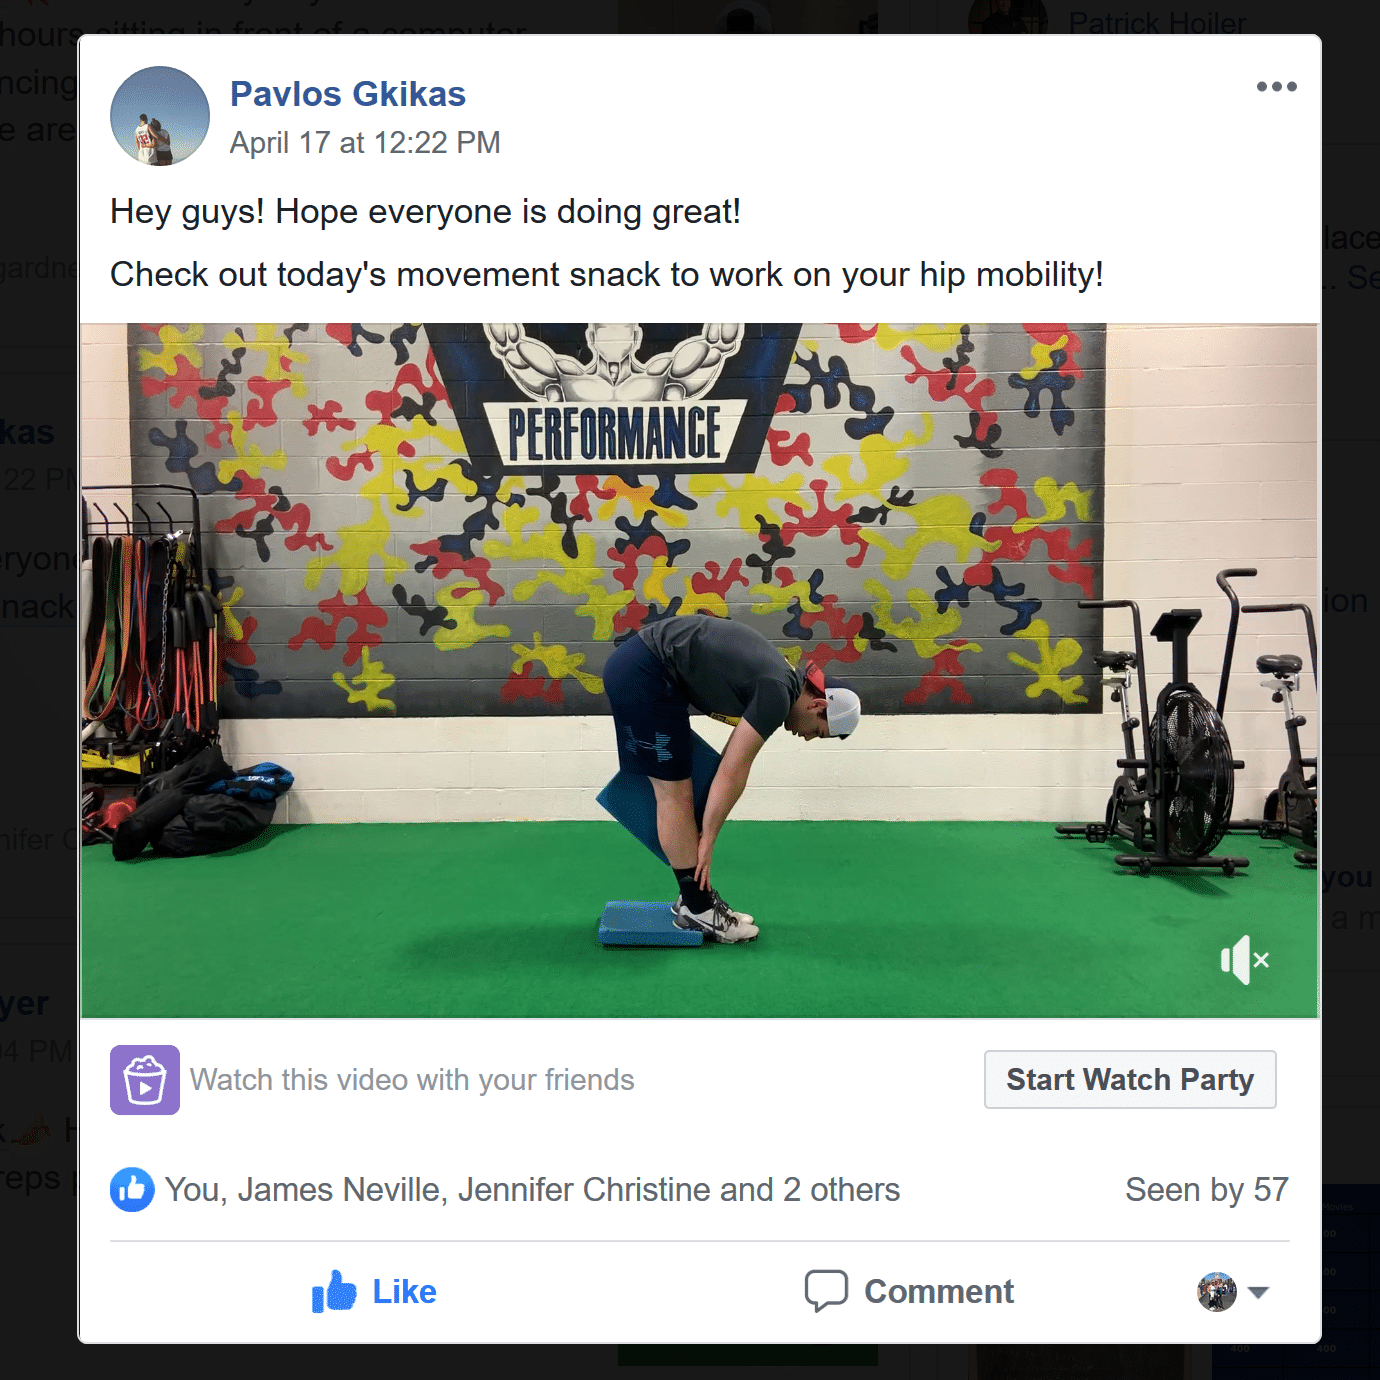Click the speech bubble comment icon
Screen dimensions: 1380x1380
click(826, 1291)
